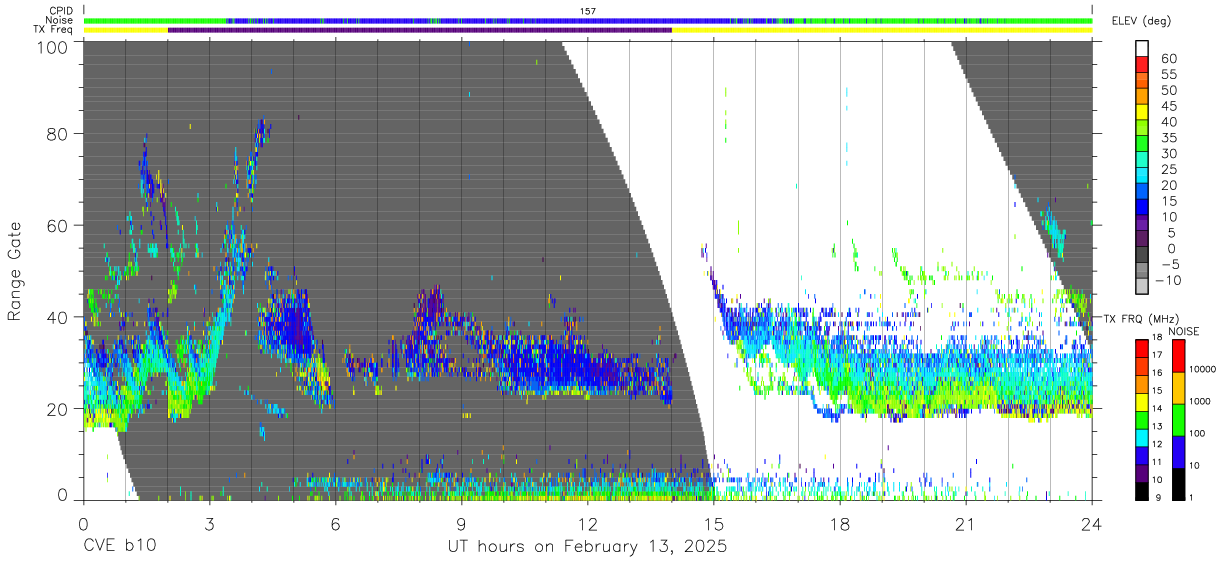Click the black 9 MHz TX frequency swatch
Image resolution: width=1228 pixels, height=567 pixels.
tap(1143, 491)
